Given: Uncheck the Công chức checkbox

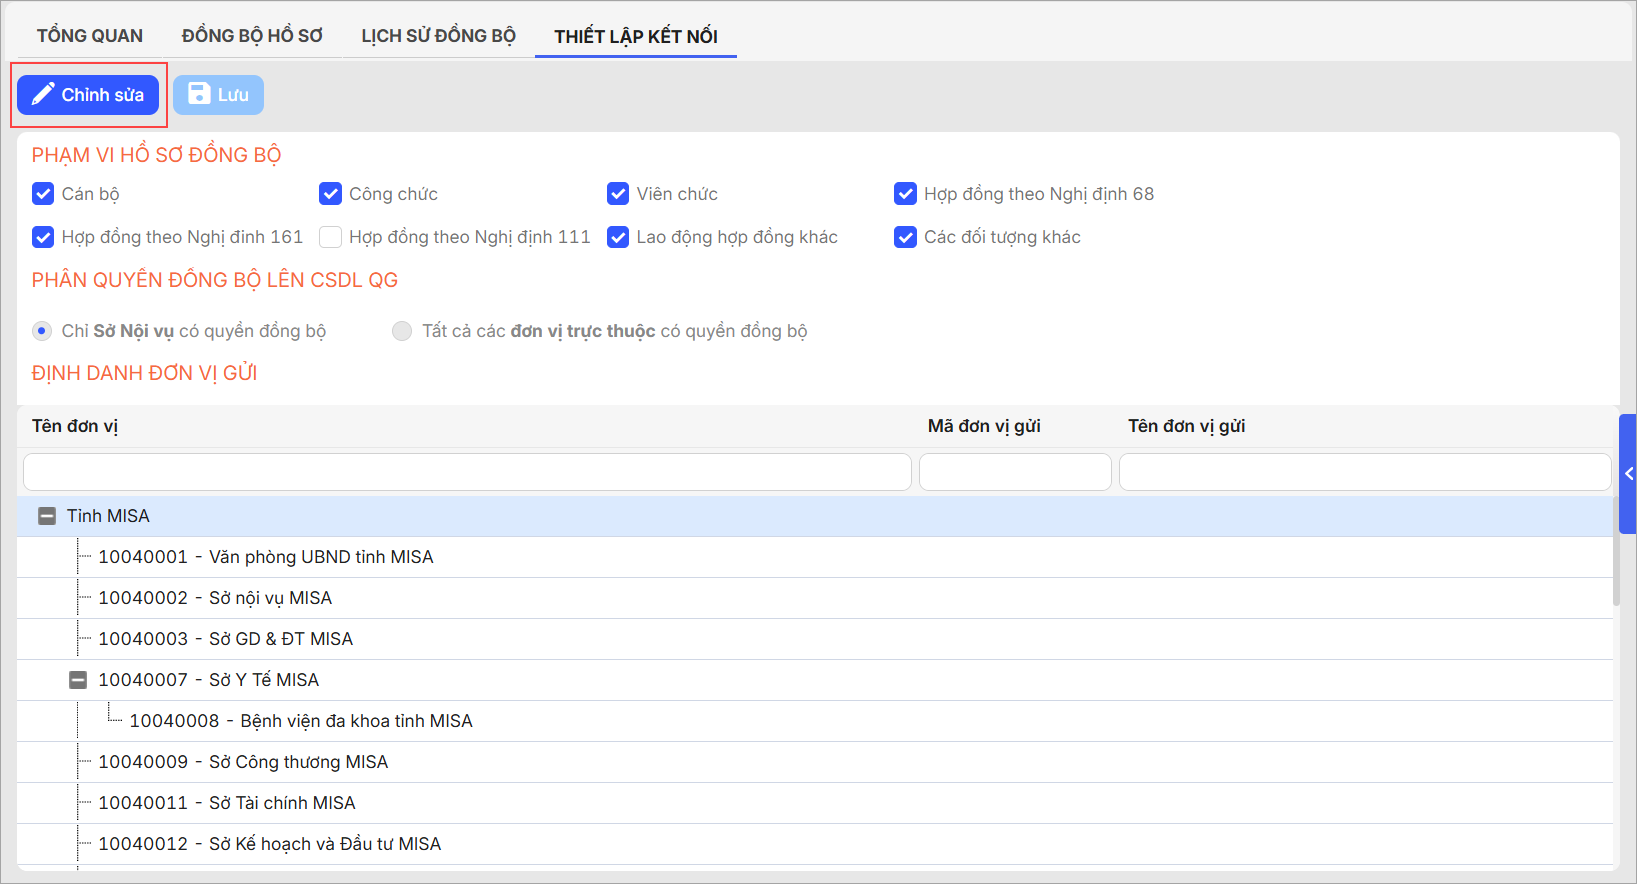Looking at the screenshot, I should (x=330, y=194).
